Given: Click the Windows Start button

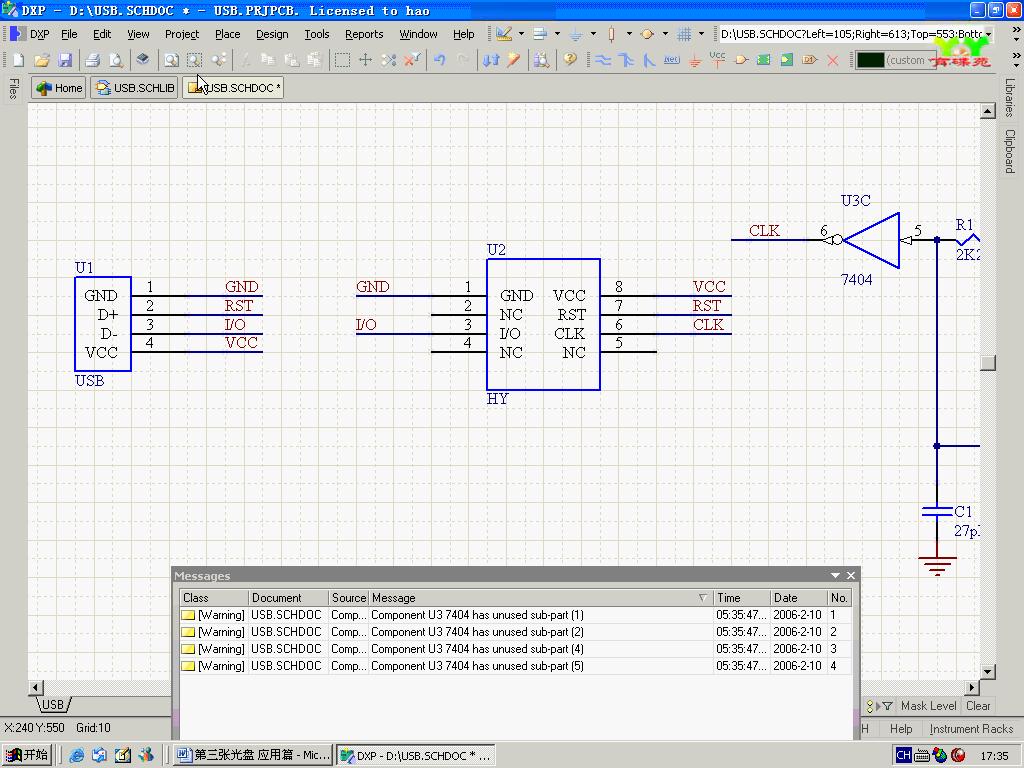Looking at the screenshot, I should tap(27, 755).
